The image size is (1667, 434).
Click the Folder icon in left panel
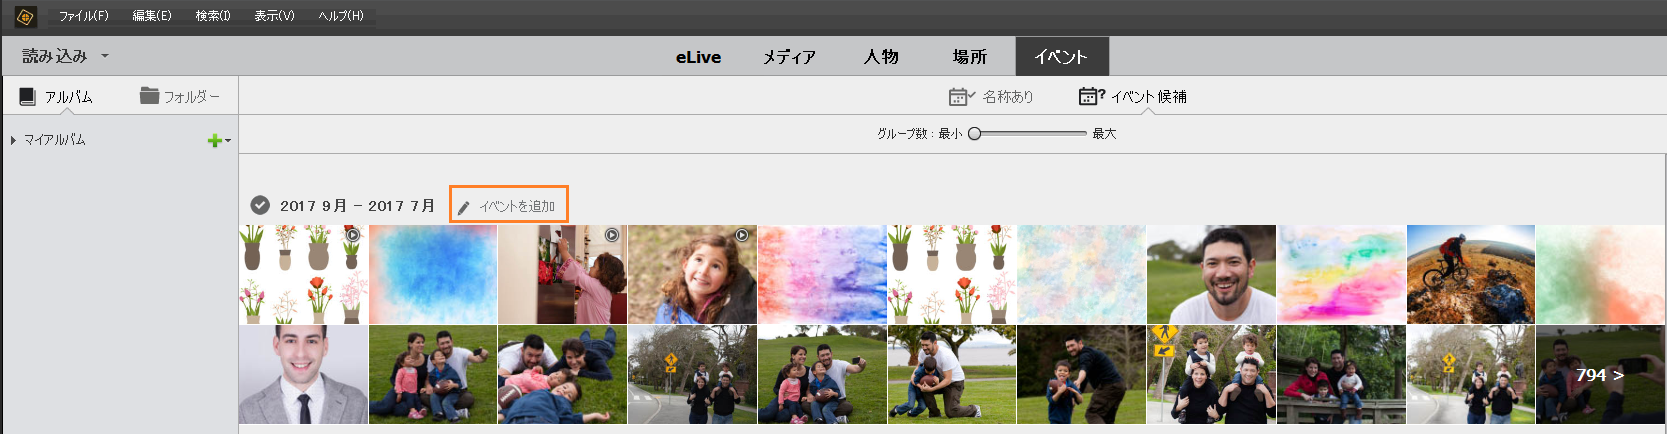click(150, 96)
